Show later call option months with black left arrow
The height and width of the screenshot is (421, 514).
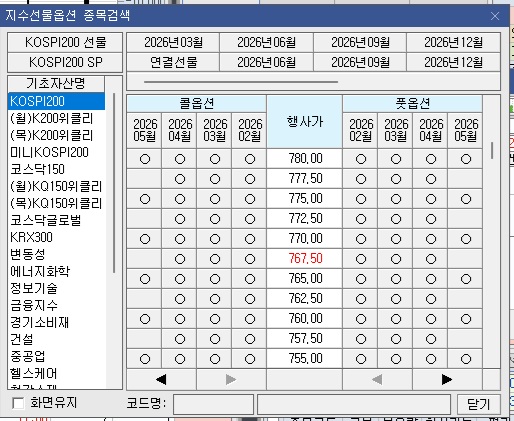[x=161, y=379]
